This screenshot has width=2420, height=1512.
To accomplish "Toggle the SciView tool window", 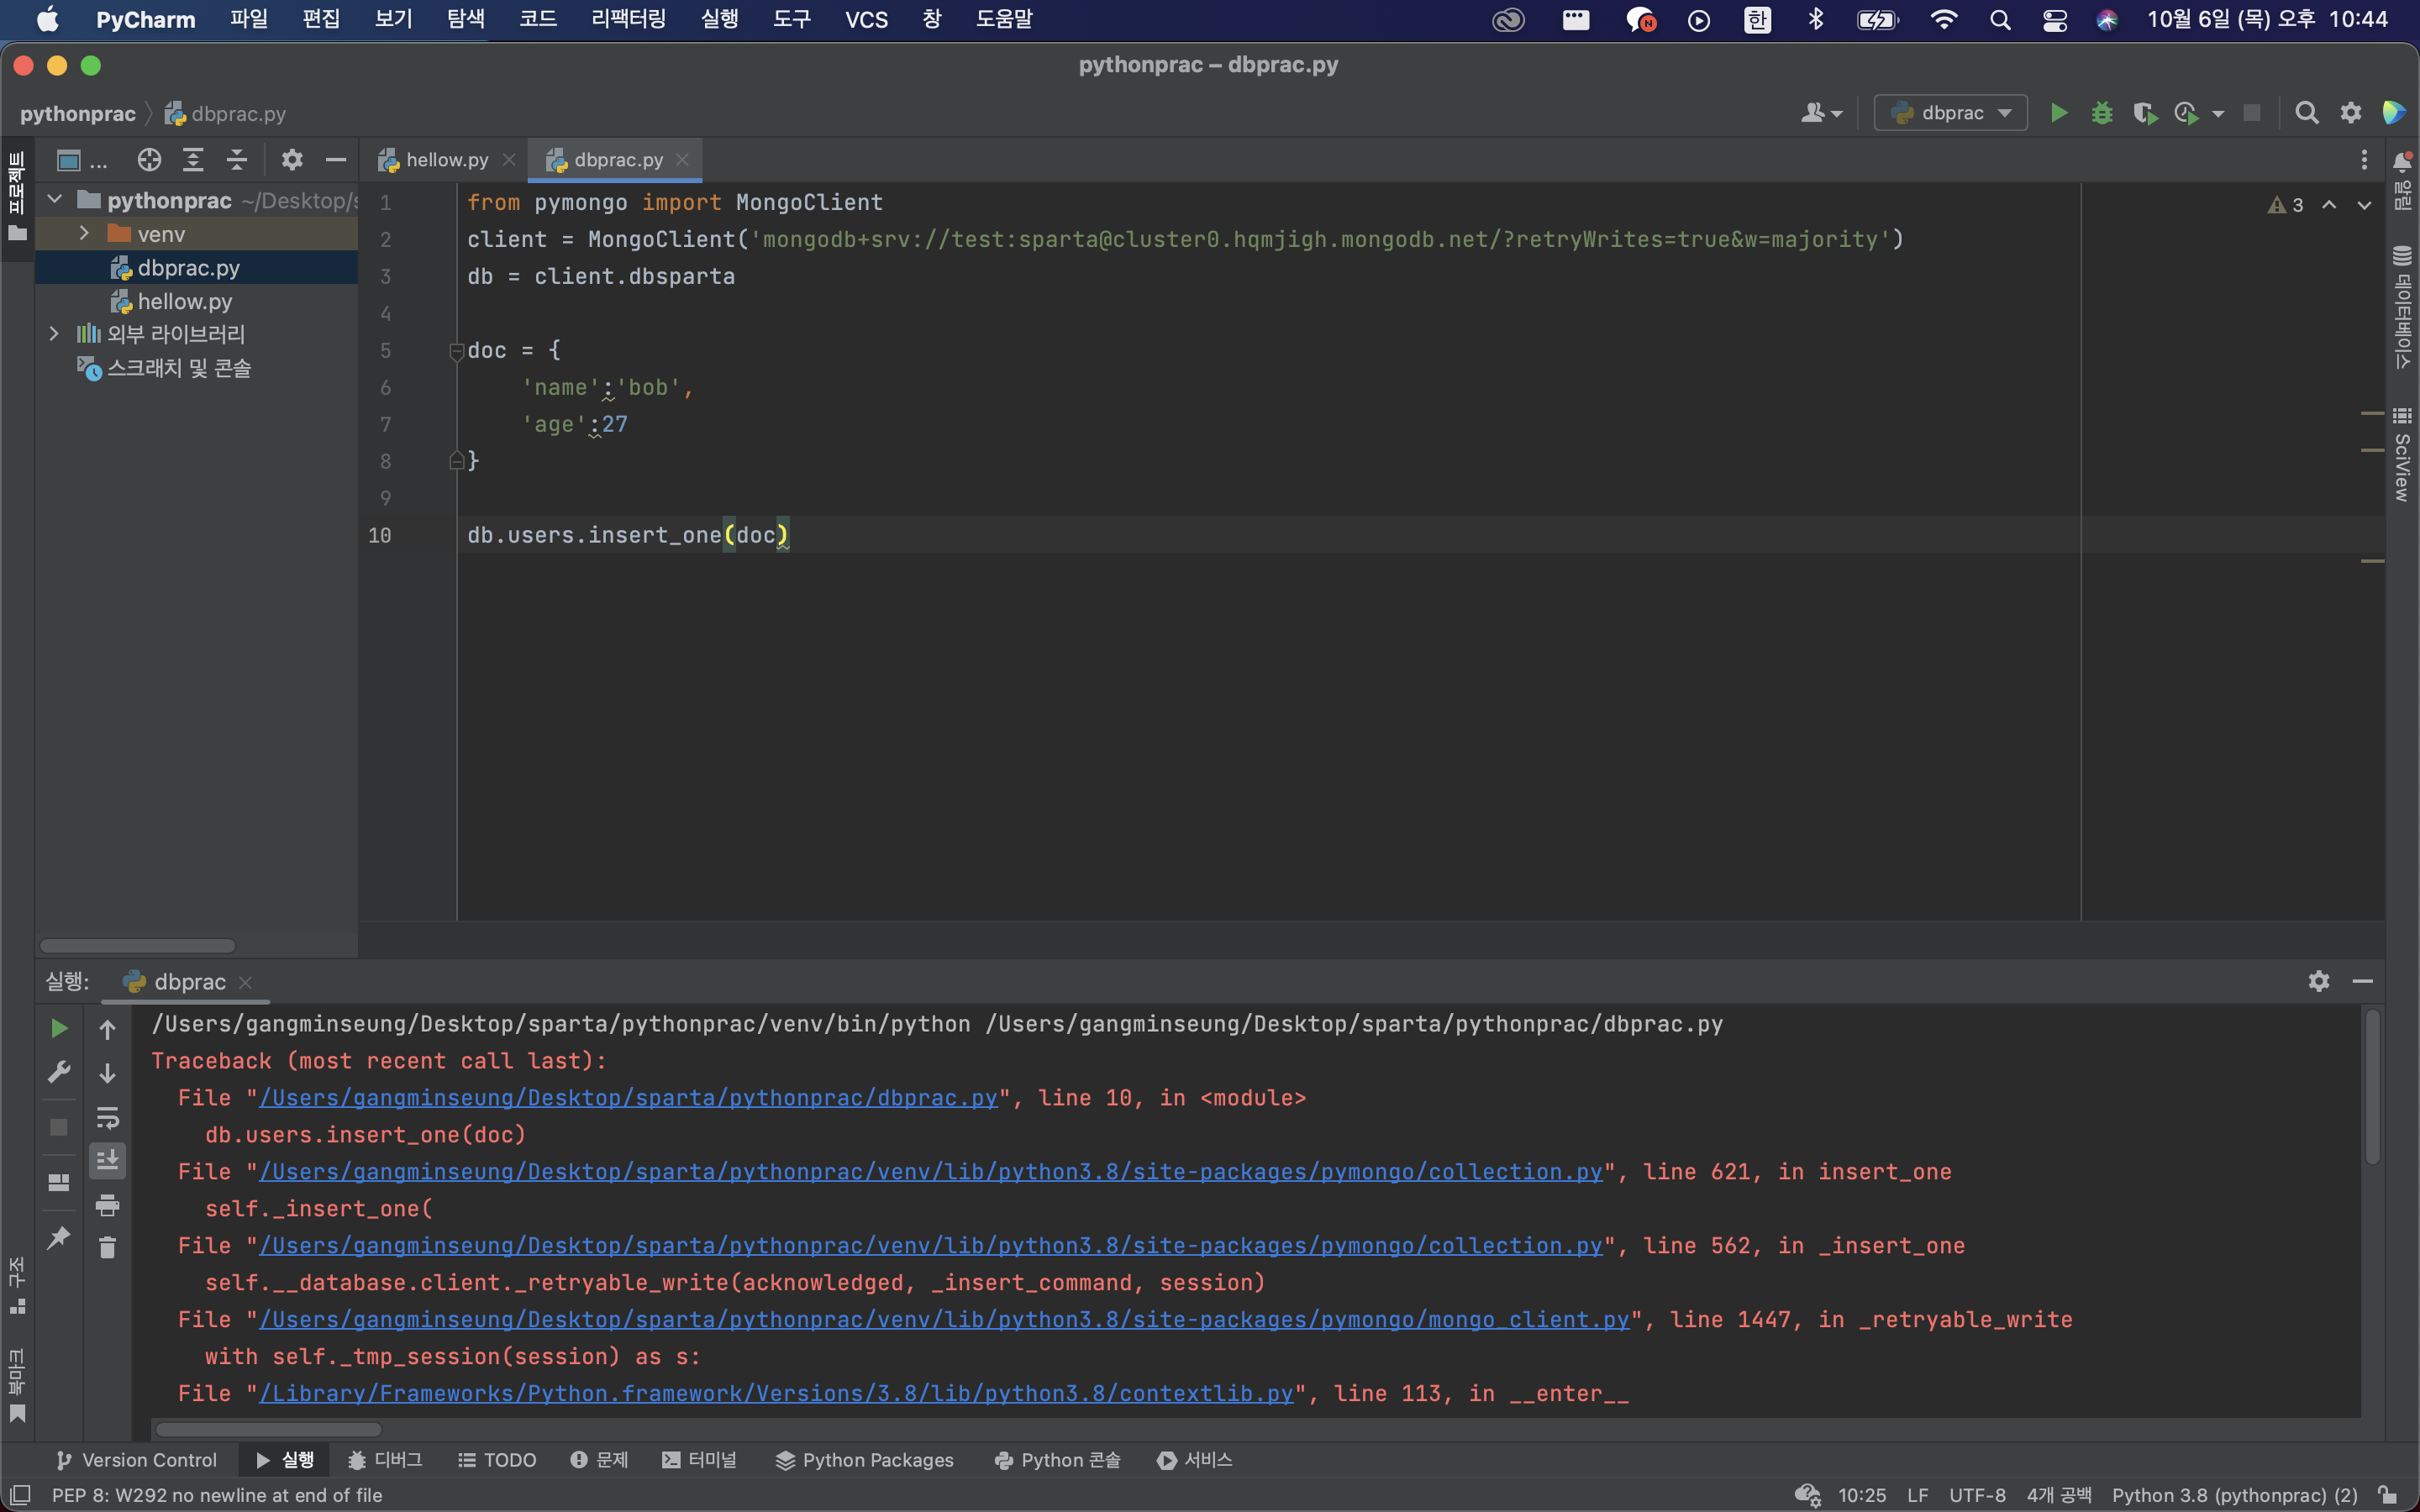I will (2402, 455).
